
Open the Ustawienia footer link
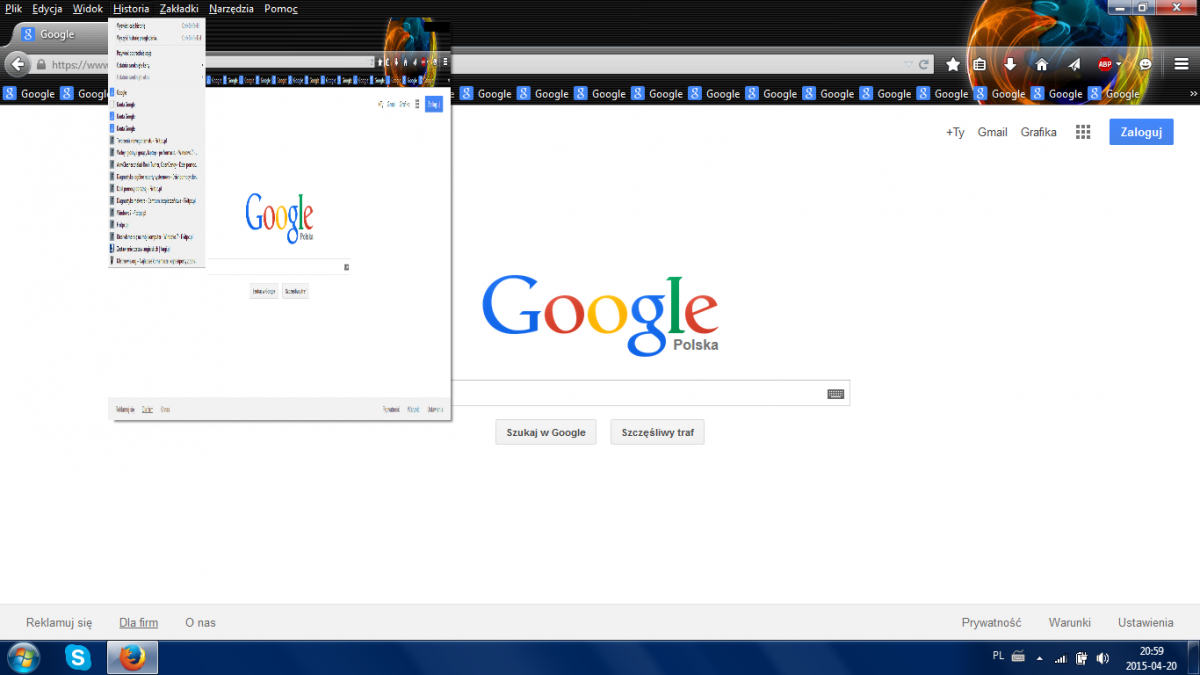[x=1146, y=622]
